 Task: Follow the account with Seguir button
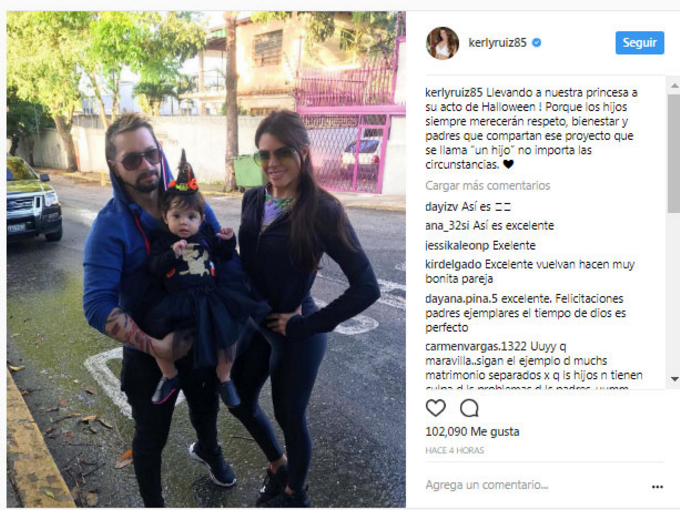pyautogui.click(x=640, y=42)
